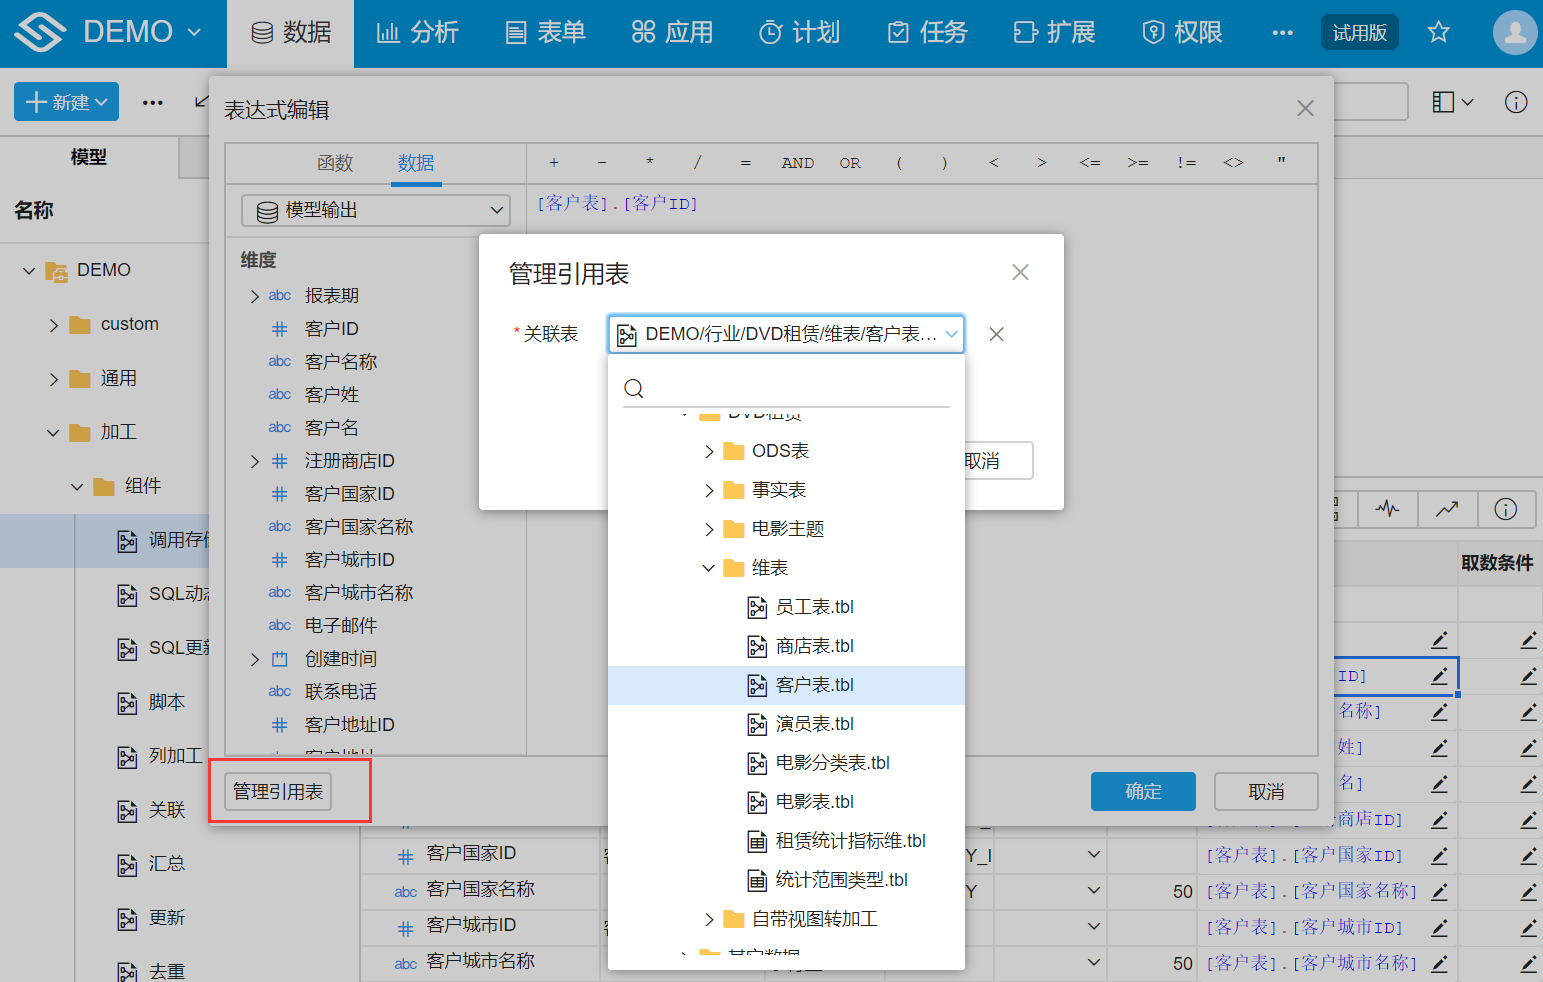Click the magnifier search icon in table dropdown
Screen dimensions: 1543x982
click(634, 388)
